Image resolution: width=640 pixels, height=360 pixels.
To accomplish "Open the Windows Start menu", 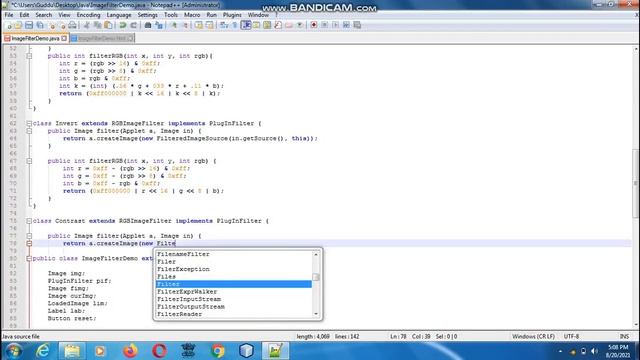I will point(13,351).
